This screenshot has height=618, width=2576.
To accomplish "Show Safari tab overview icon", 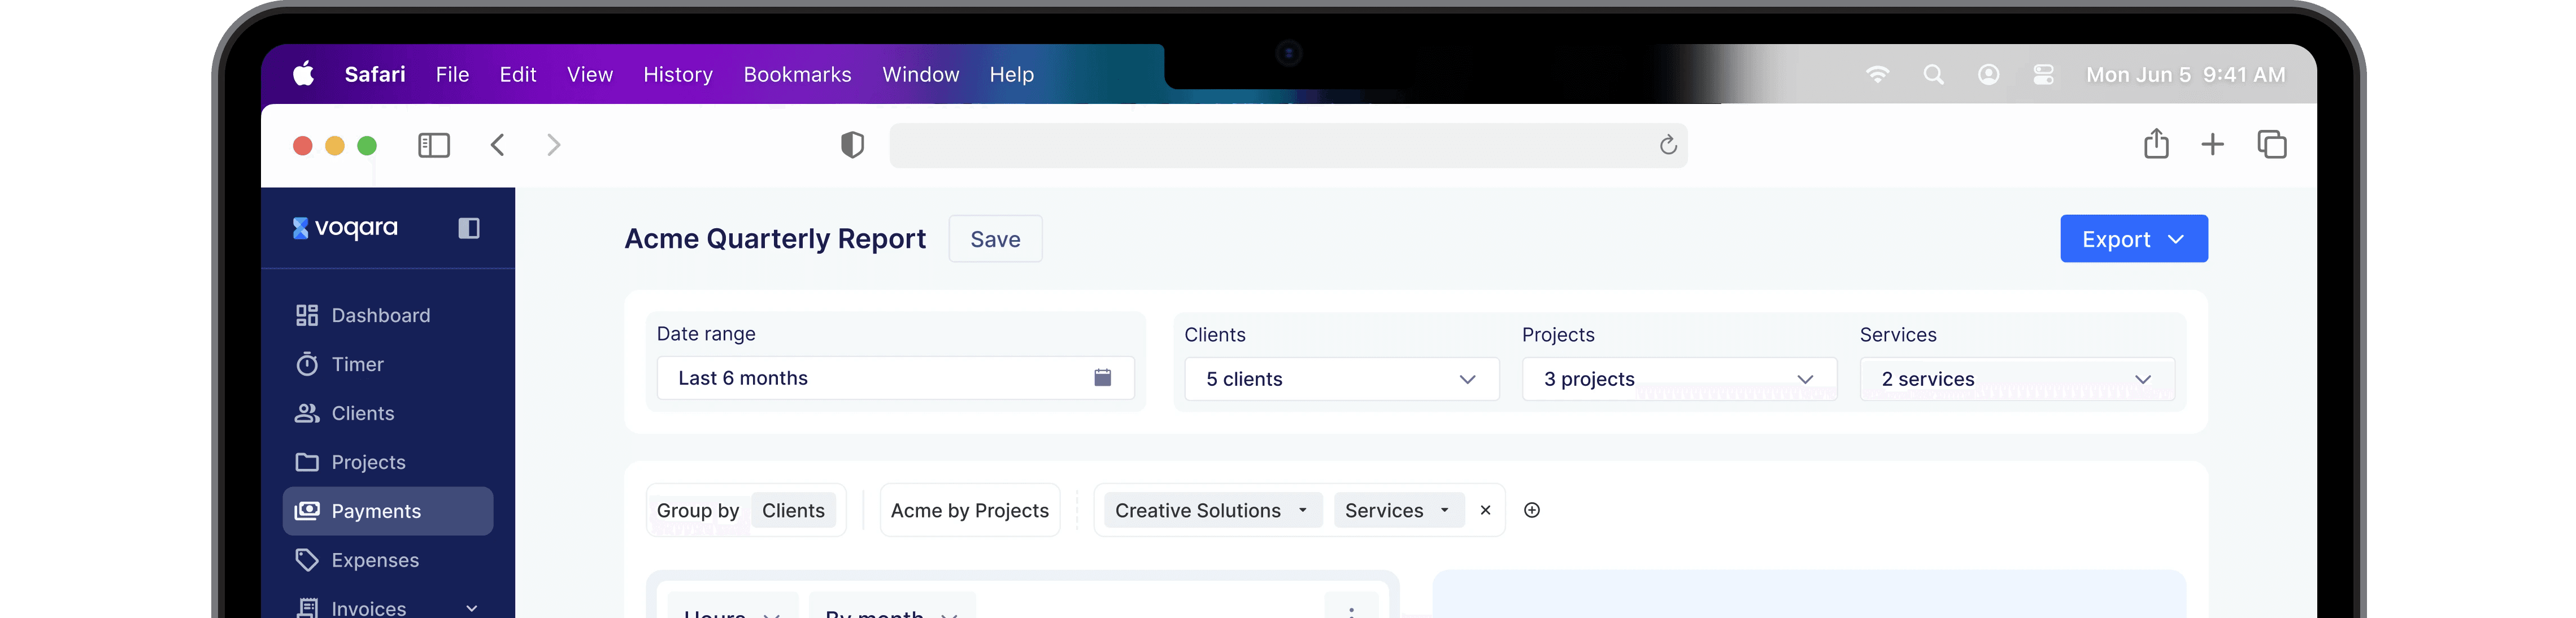I will click(x=2271, y=144).
